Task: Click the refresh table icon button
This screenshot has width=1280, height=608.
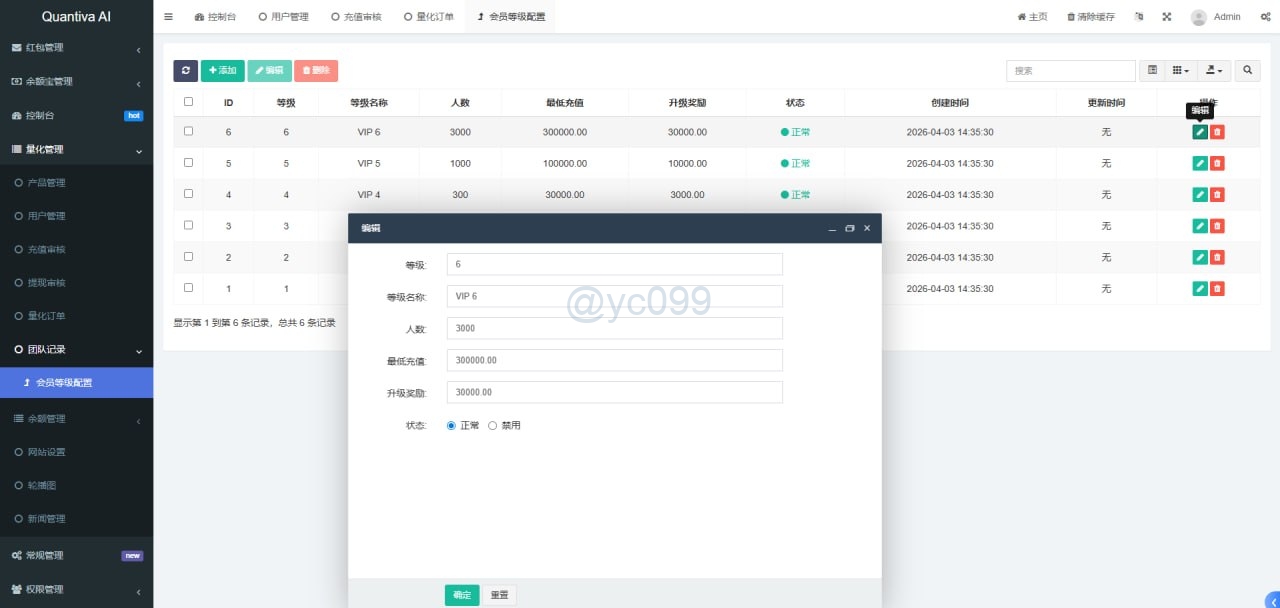Action: (x=185, y=71)
